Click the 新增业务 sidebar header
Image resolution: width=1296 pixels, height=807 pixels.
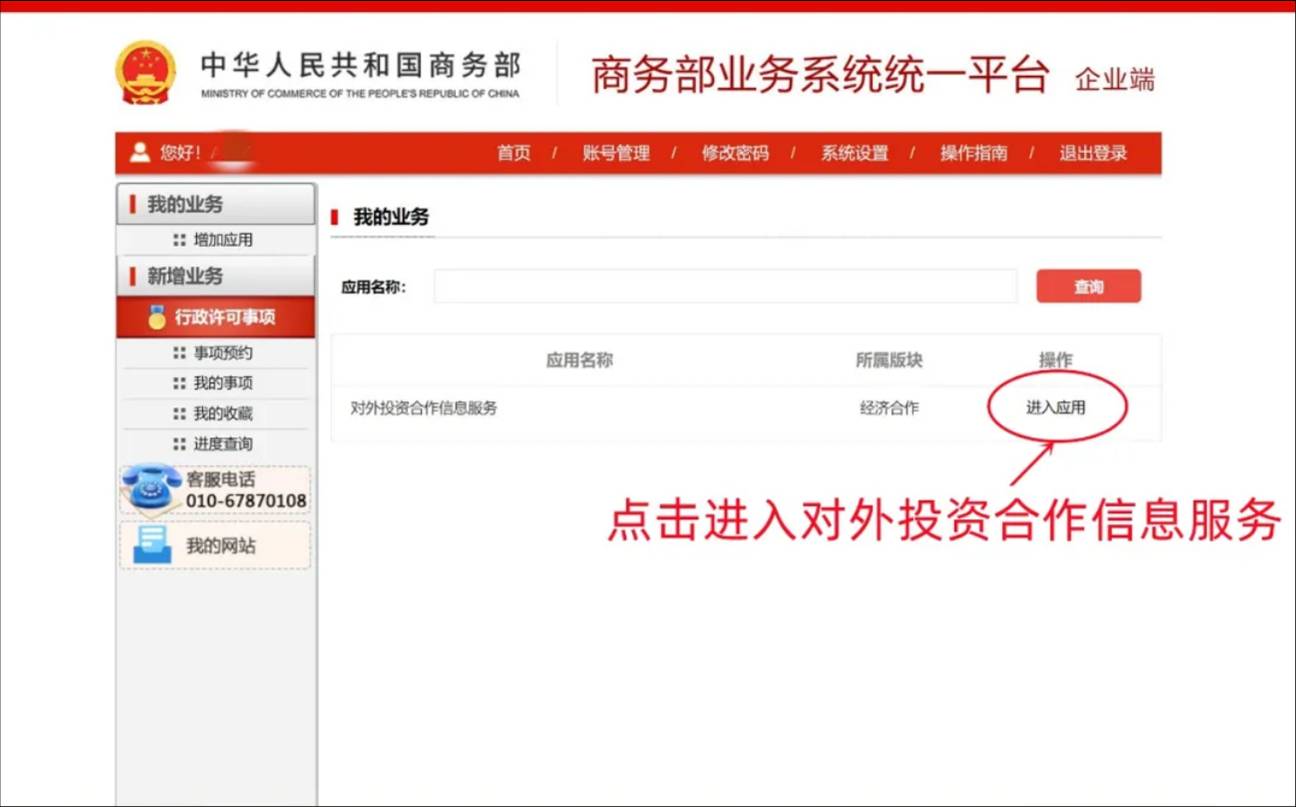[x=216, y=276]
